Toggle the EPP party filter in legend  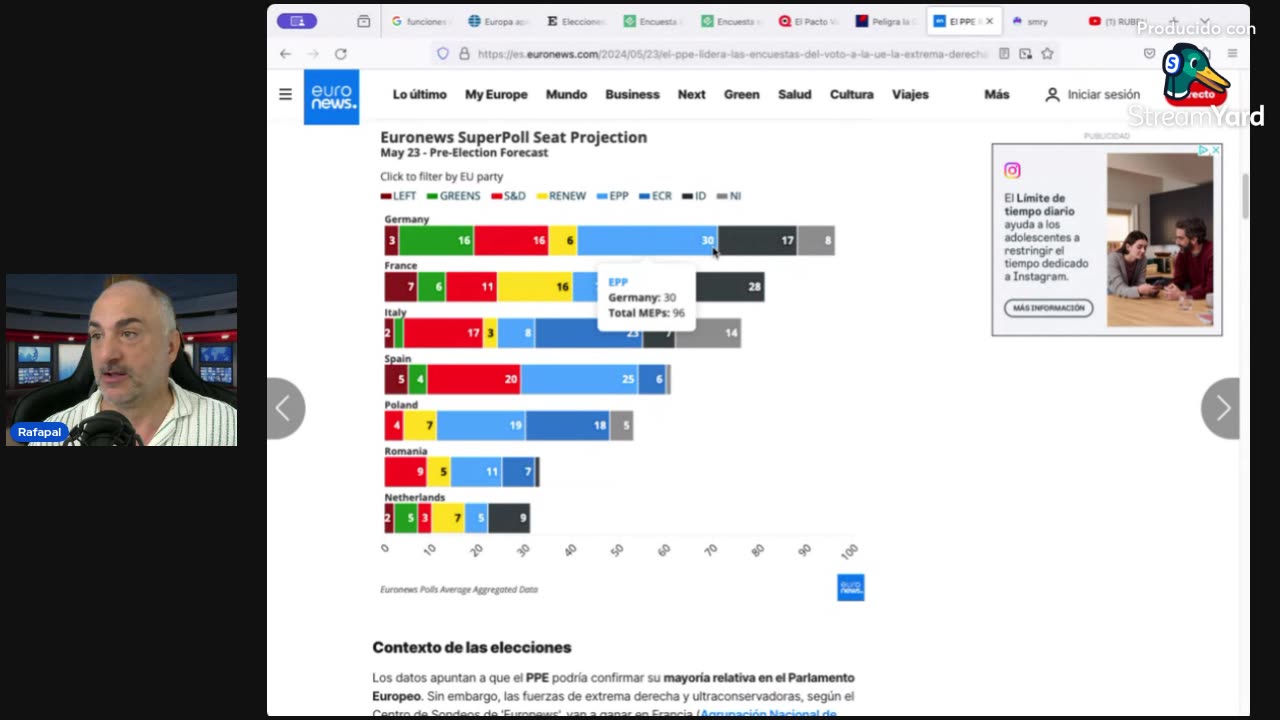612,196
